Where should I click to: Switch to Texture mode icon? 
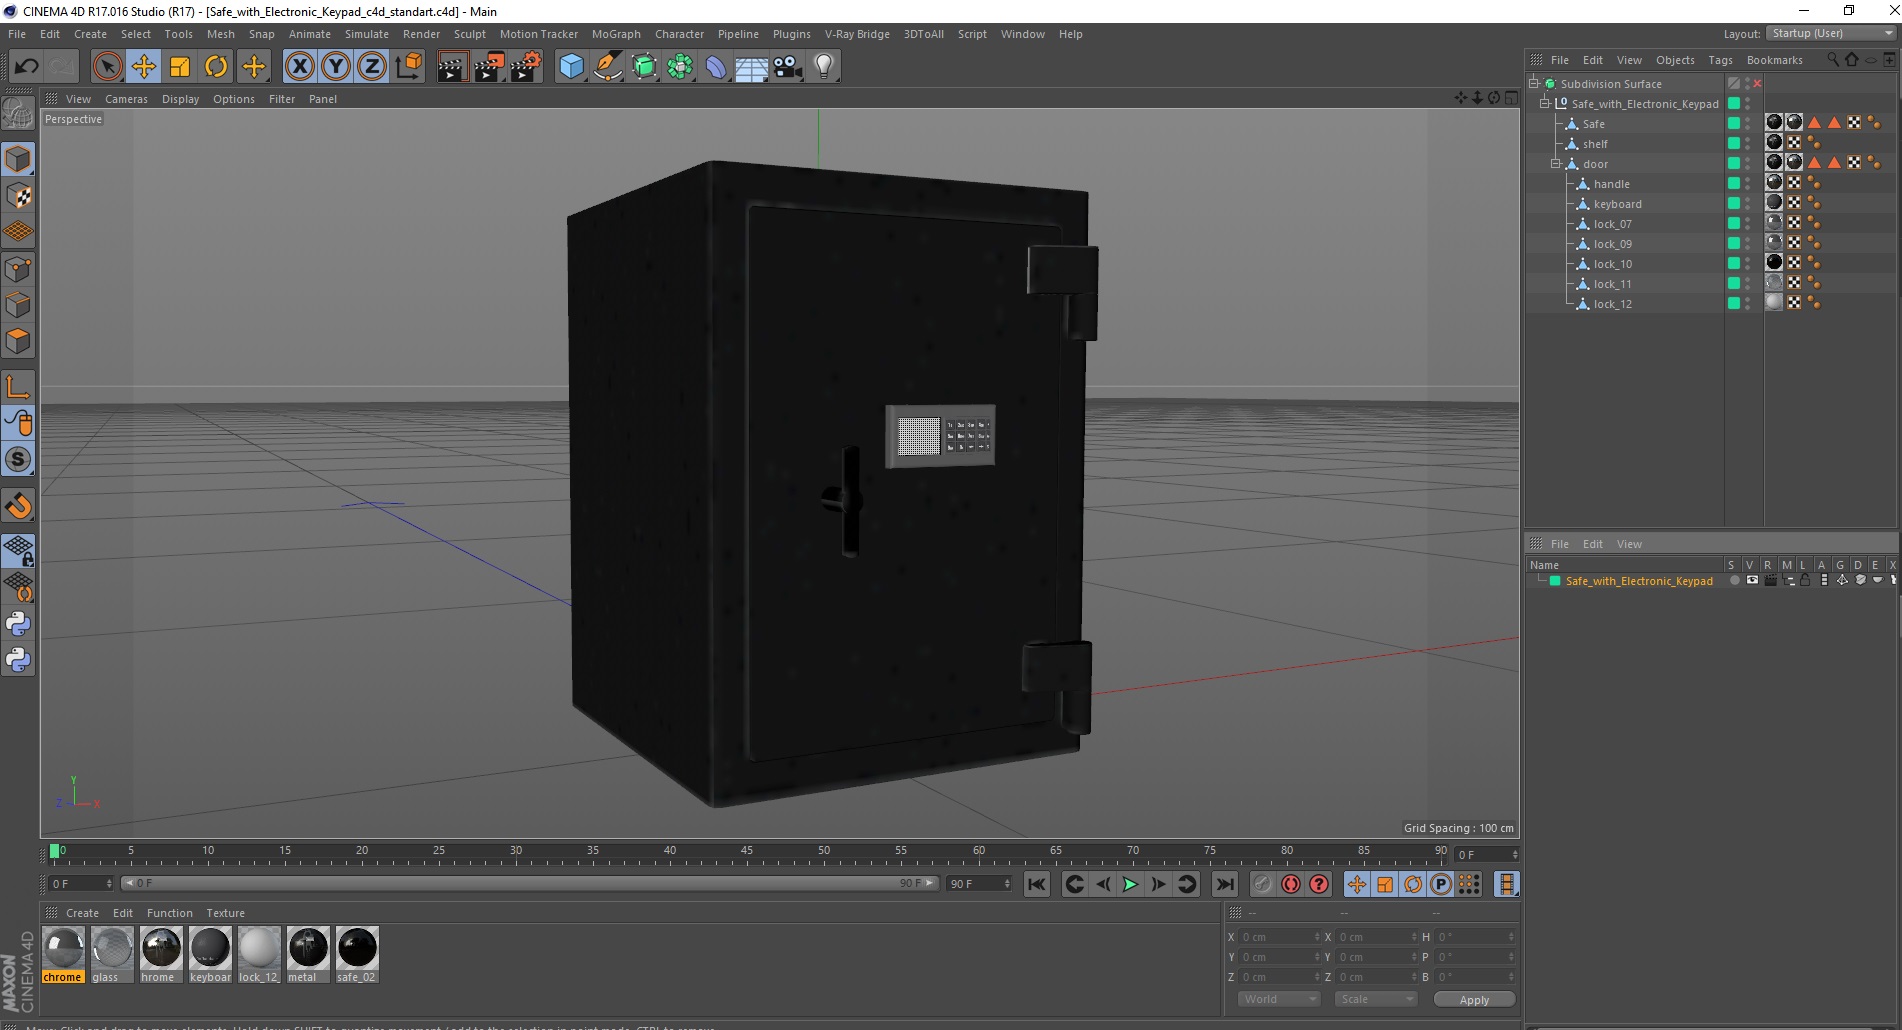(18, 196)
